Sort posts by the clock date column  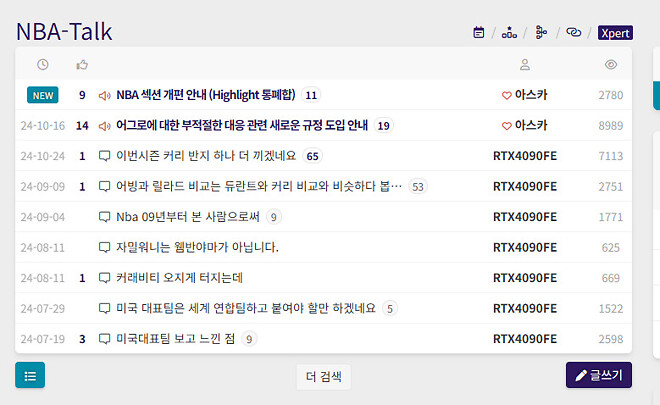point(43,64)
